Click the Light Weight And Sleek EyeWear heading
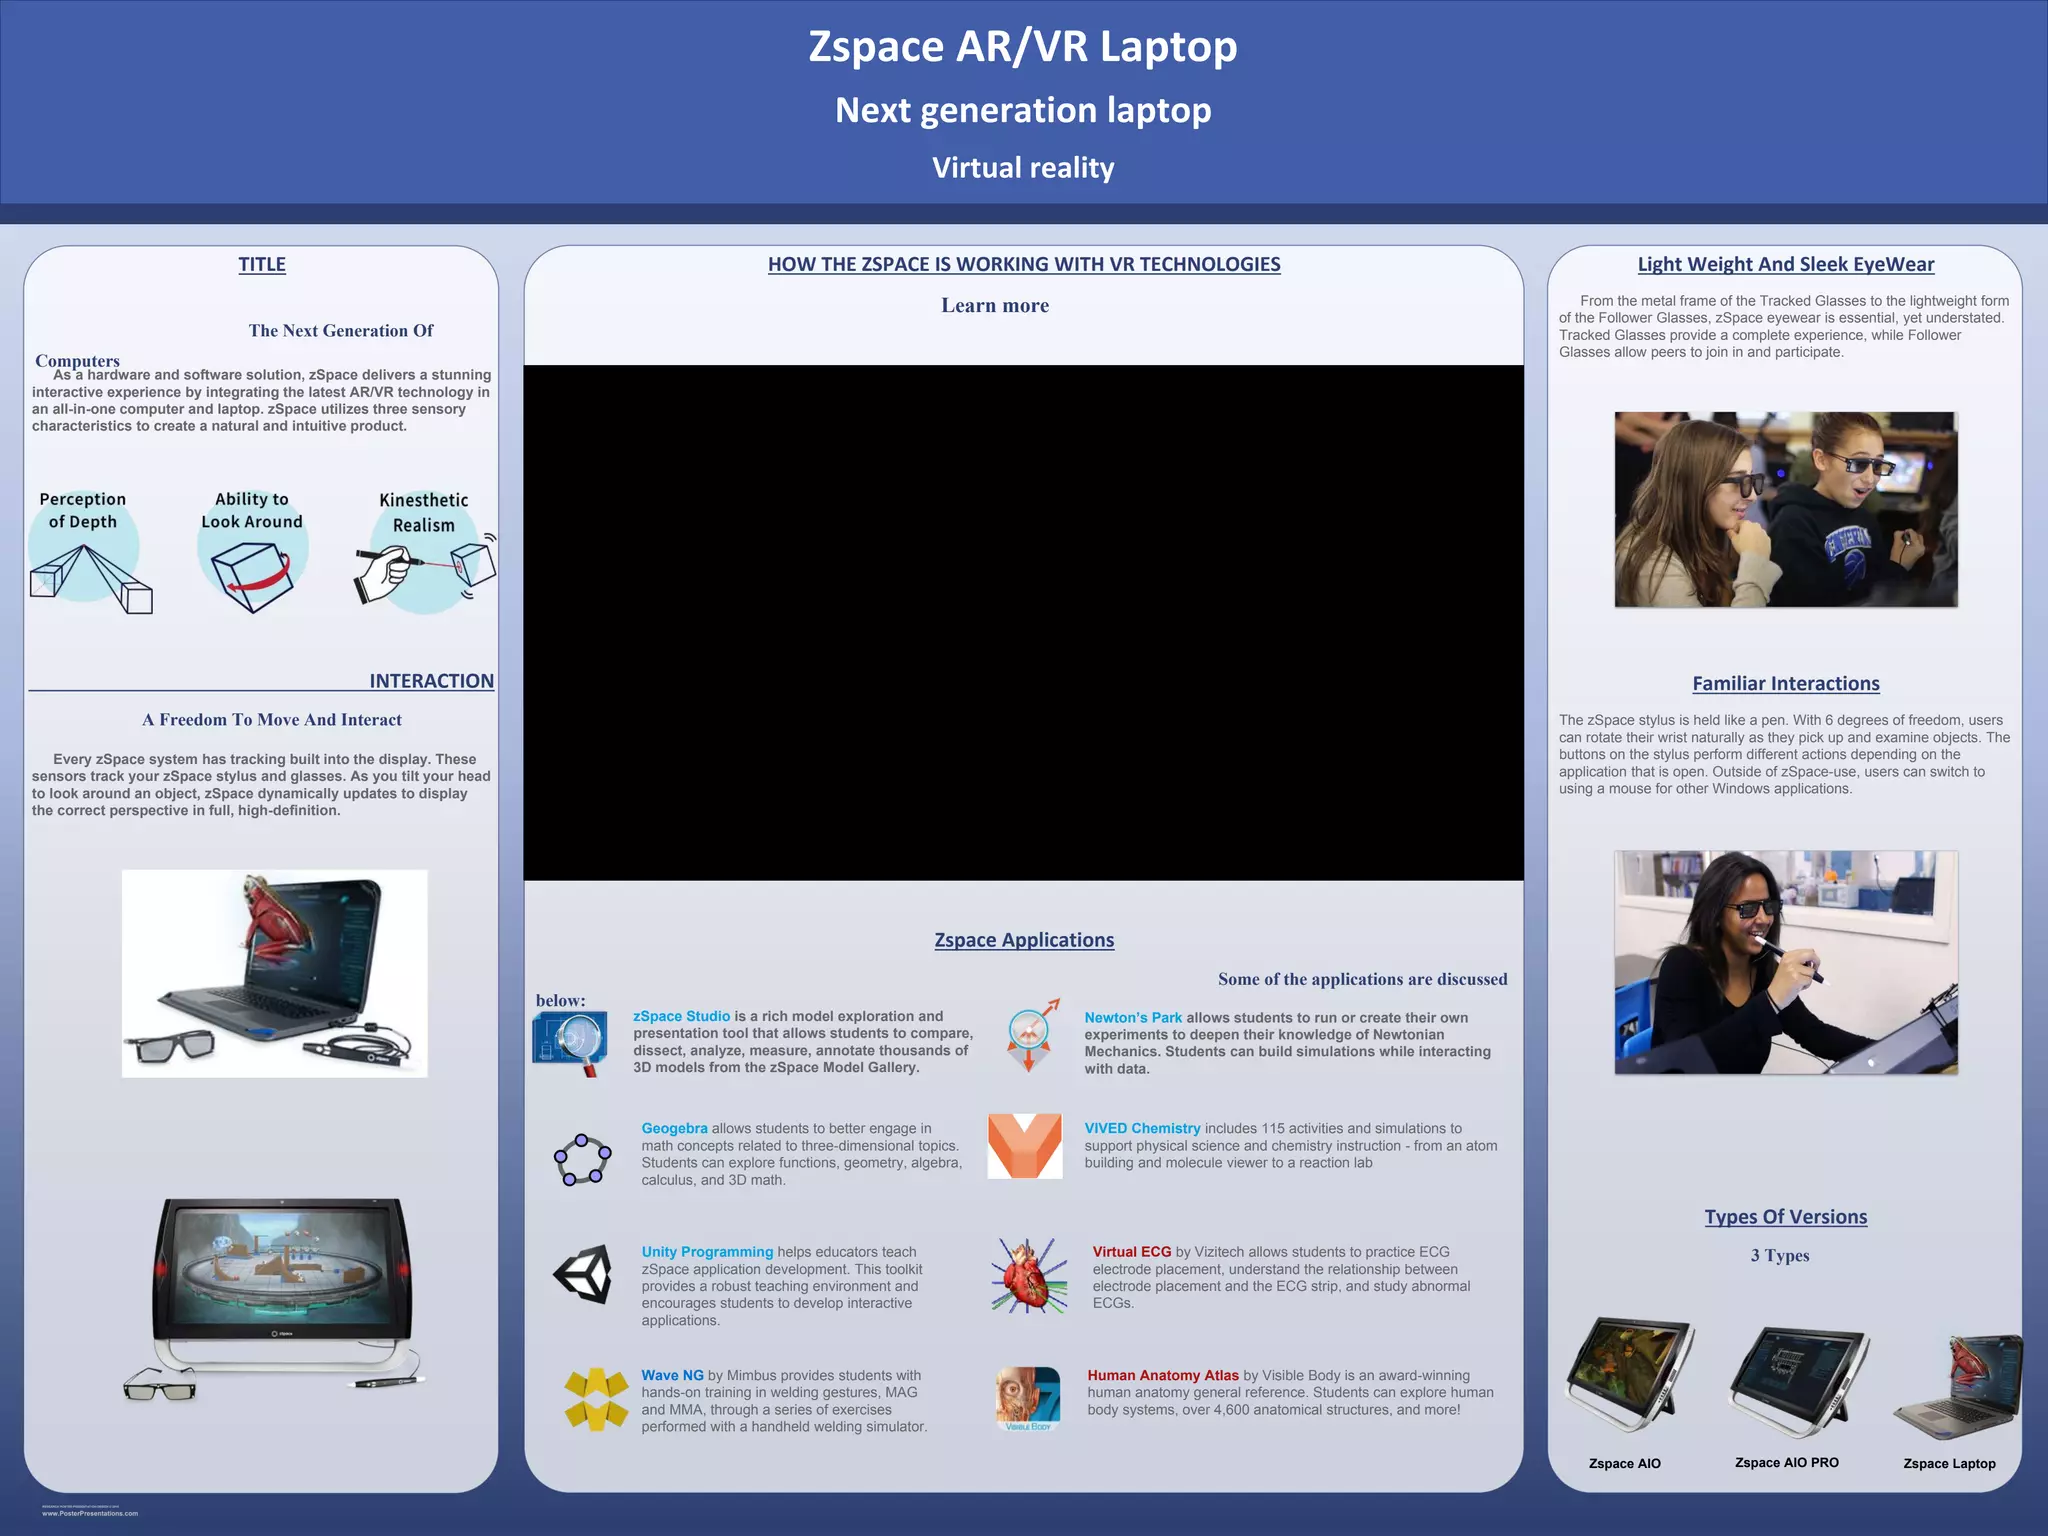This screenshot has height=1536, width=2048. pyautogui.click(x=1785, y=264)
